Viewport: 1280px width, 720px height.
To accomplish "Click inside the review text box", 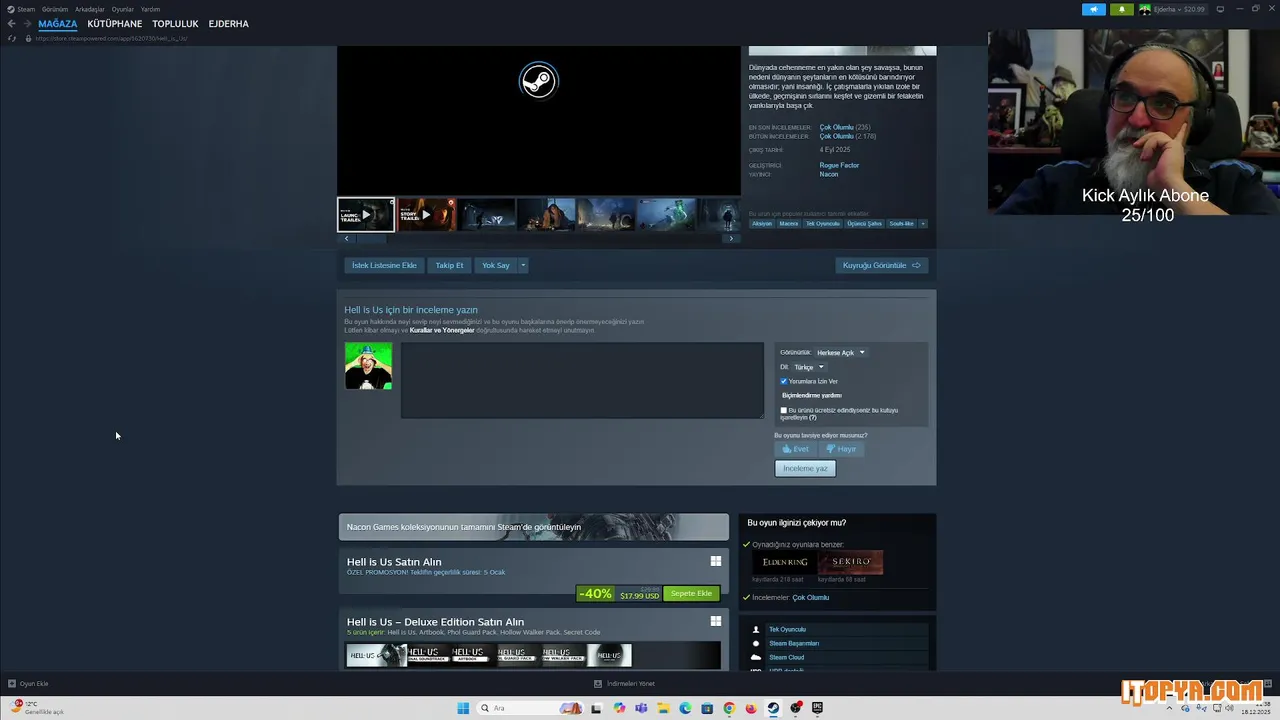I will tap(582, 380).
